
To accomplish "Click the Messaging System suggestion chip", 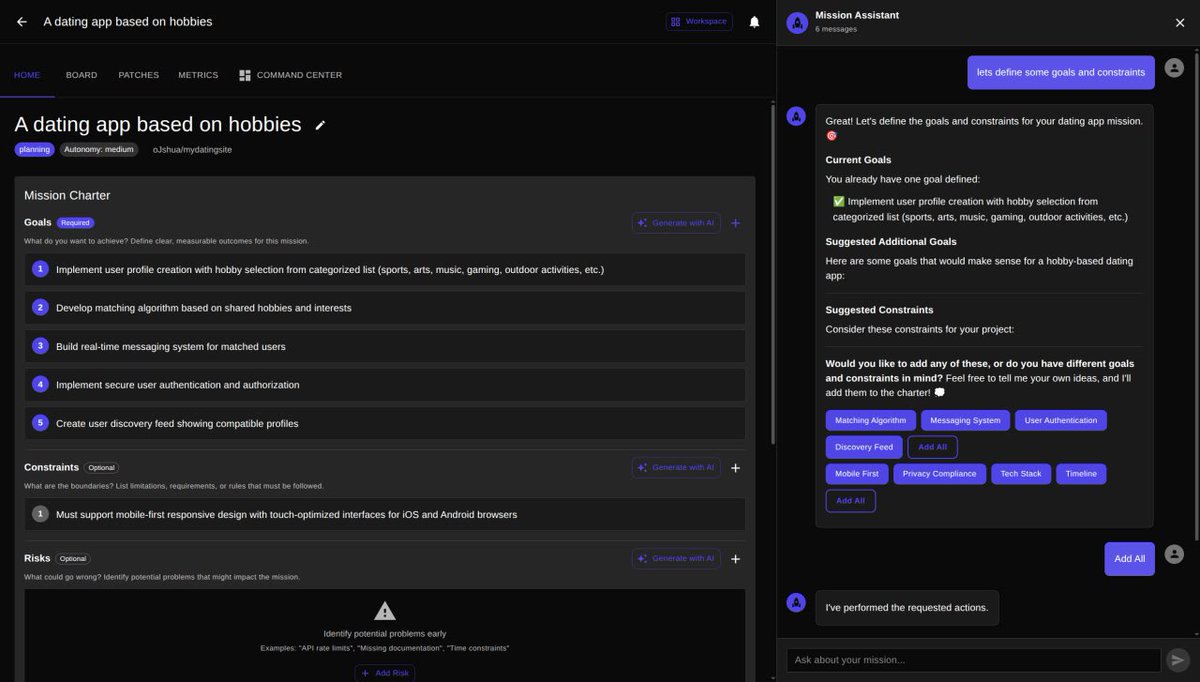I will (x=965, y=420).
